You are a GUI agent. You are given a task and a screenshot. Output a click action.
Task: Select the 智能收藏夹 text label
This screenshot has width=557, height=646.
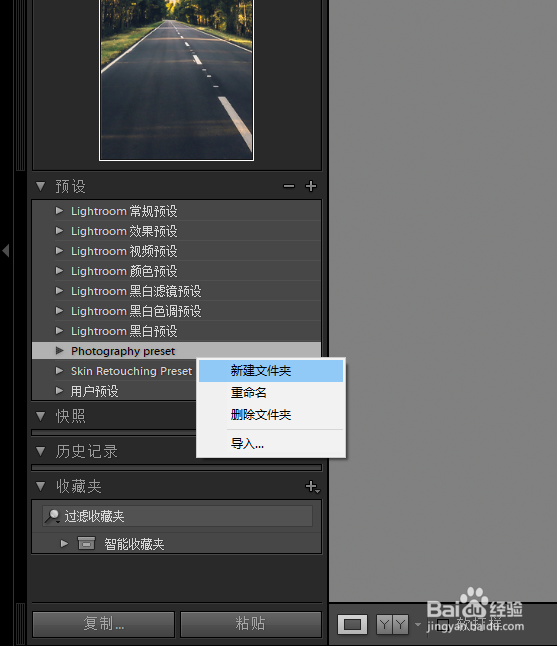134,544
